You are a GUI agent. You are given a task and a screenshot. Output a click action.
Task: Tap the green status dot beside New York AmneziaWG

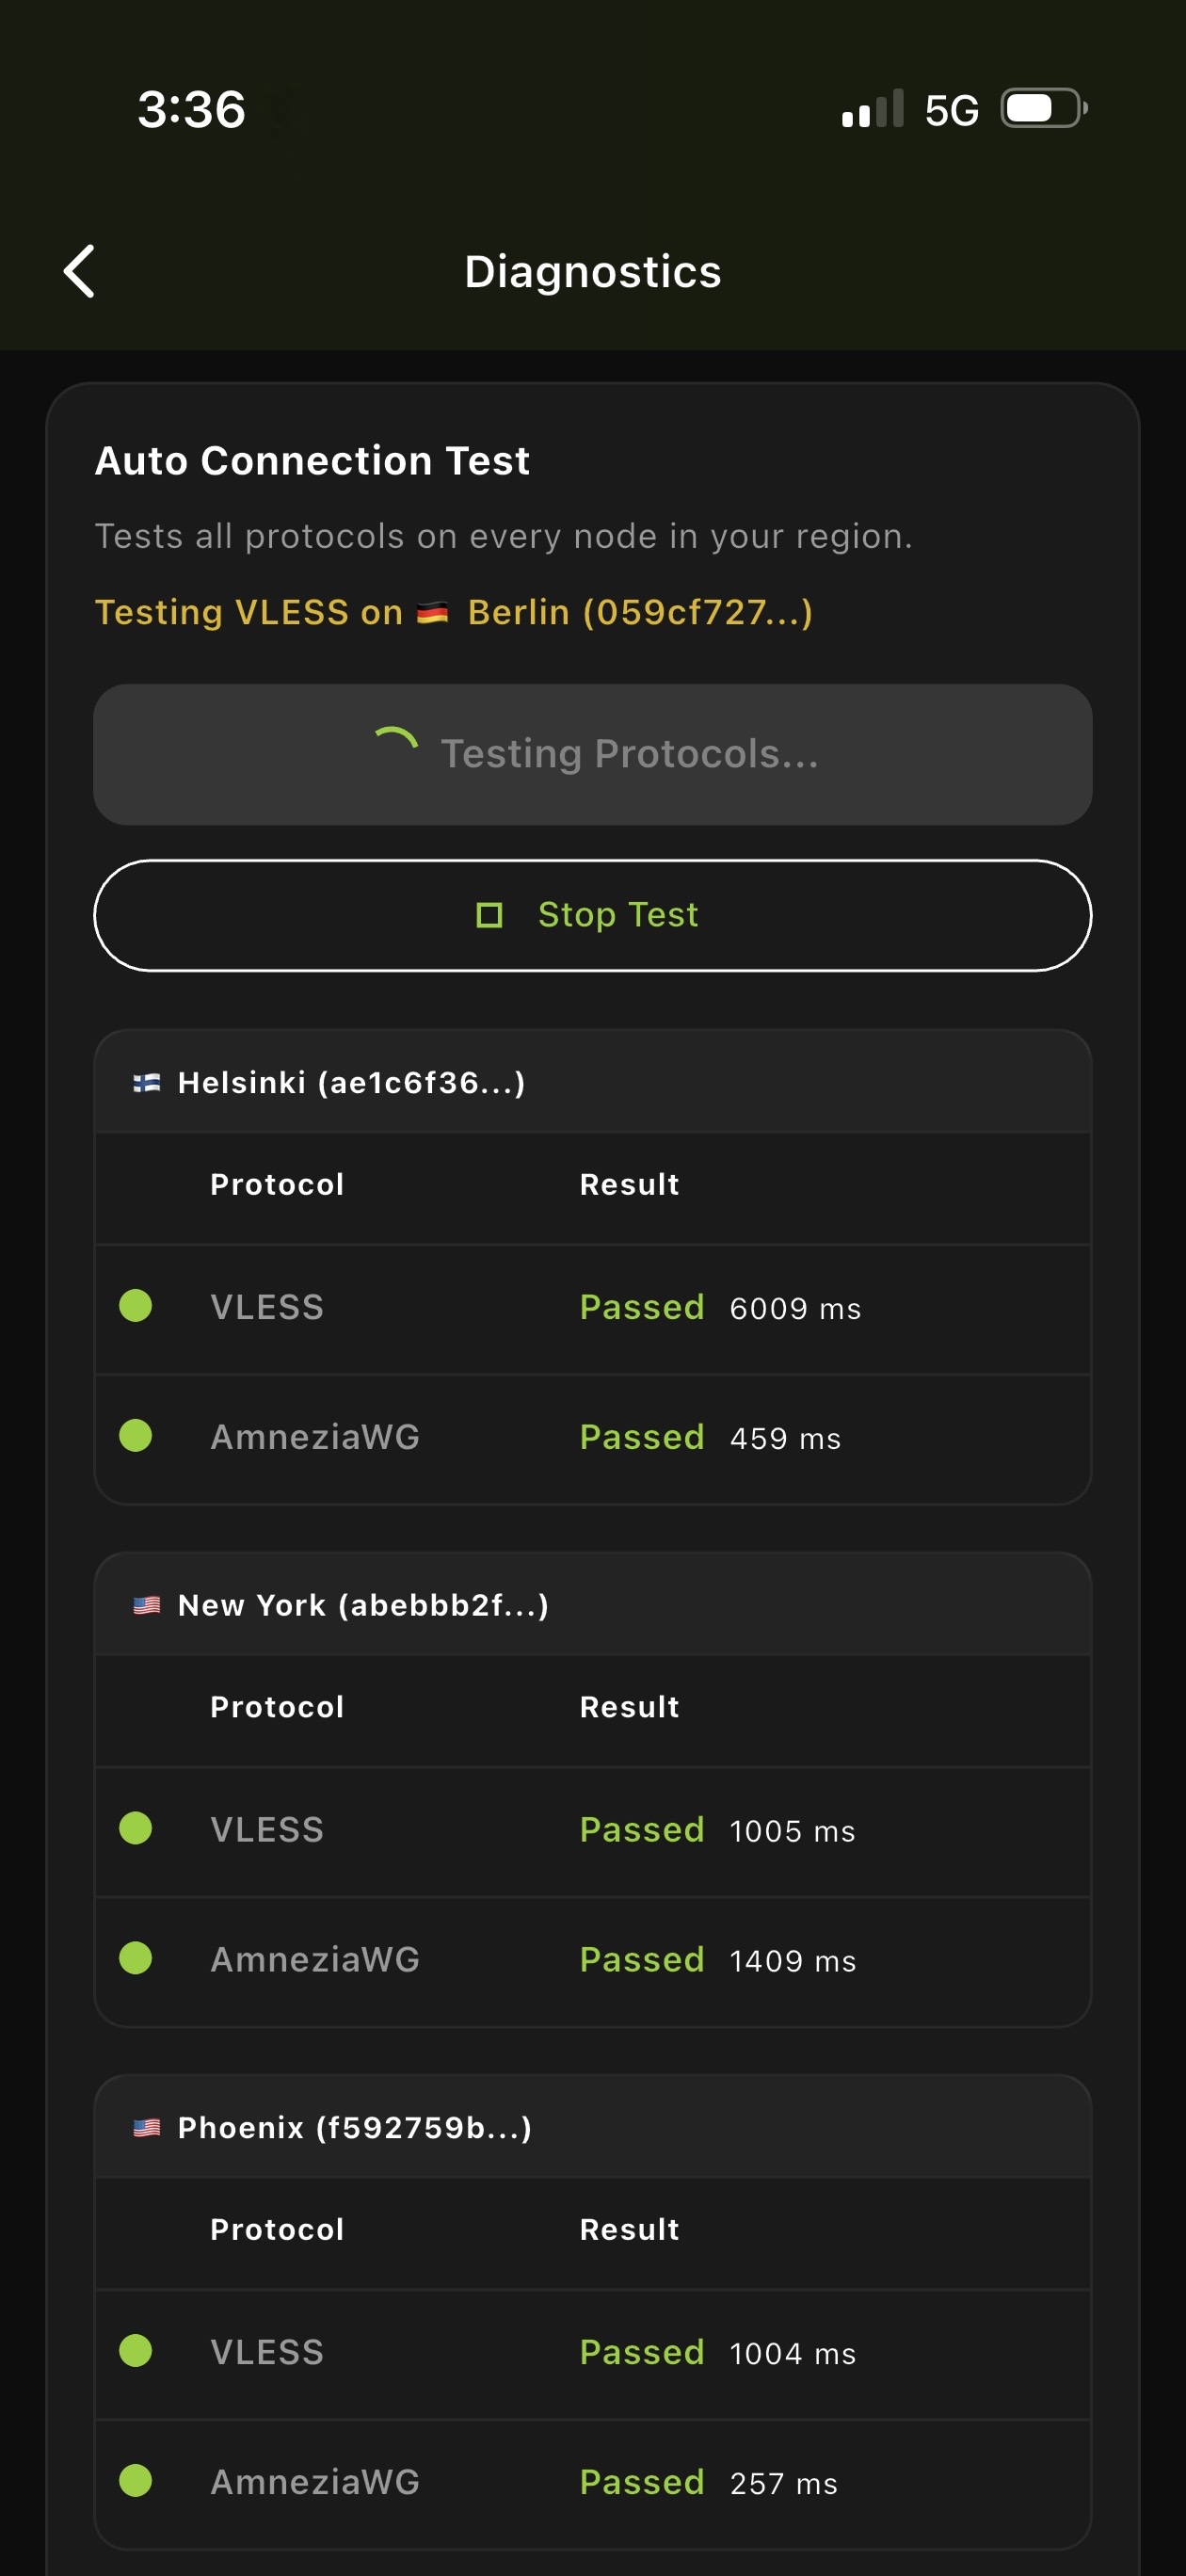(x=135, y=1958)
